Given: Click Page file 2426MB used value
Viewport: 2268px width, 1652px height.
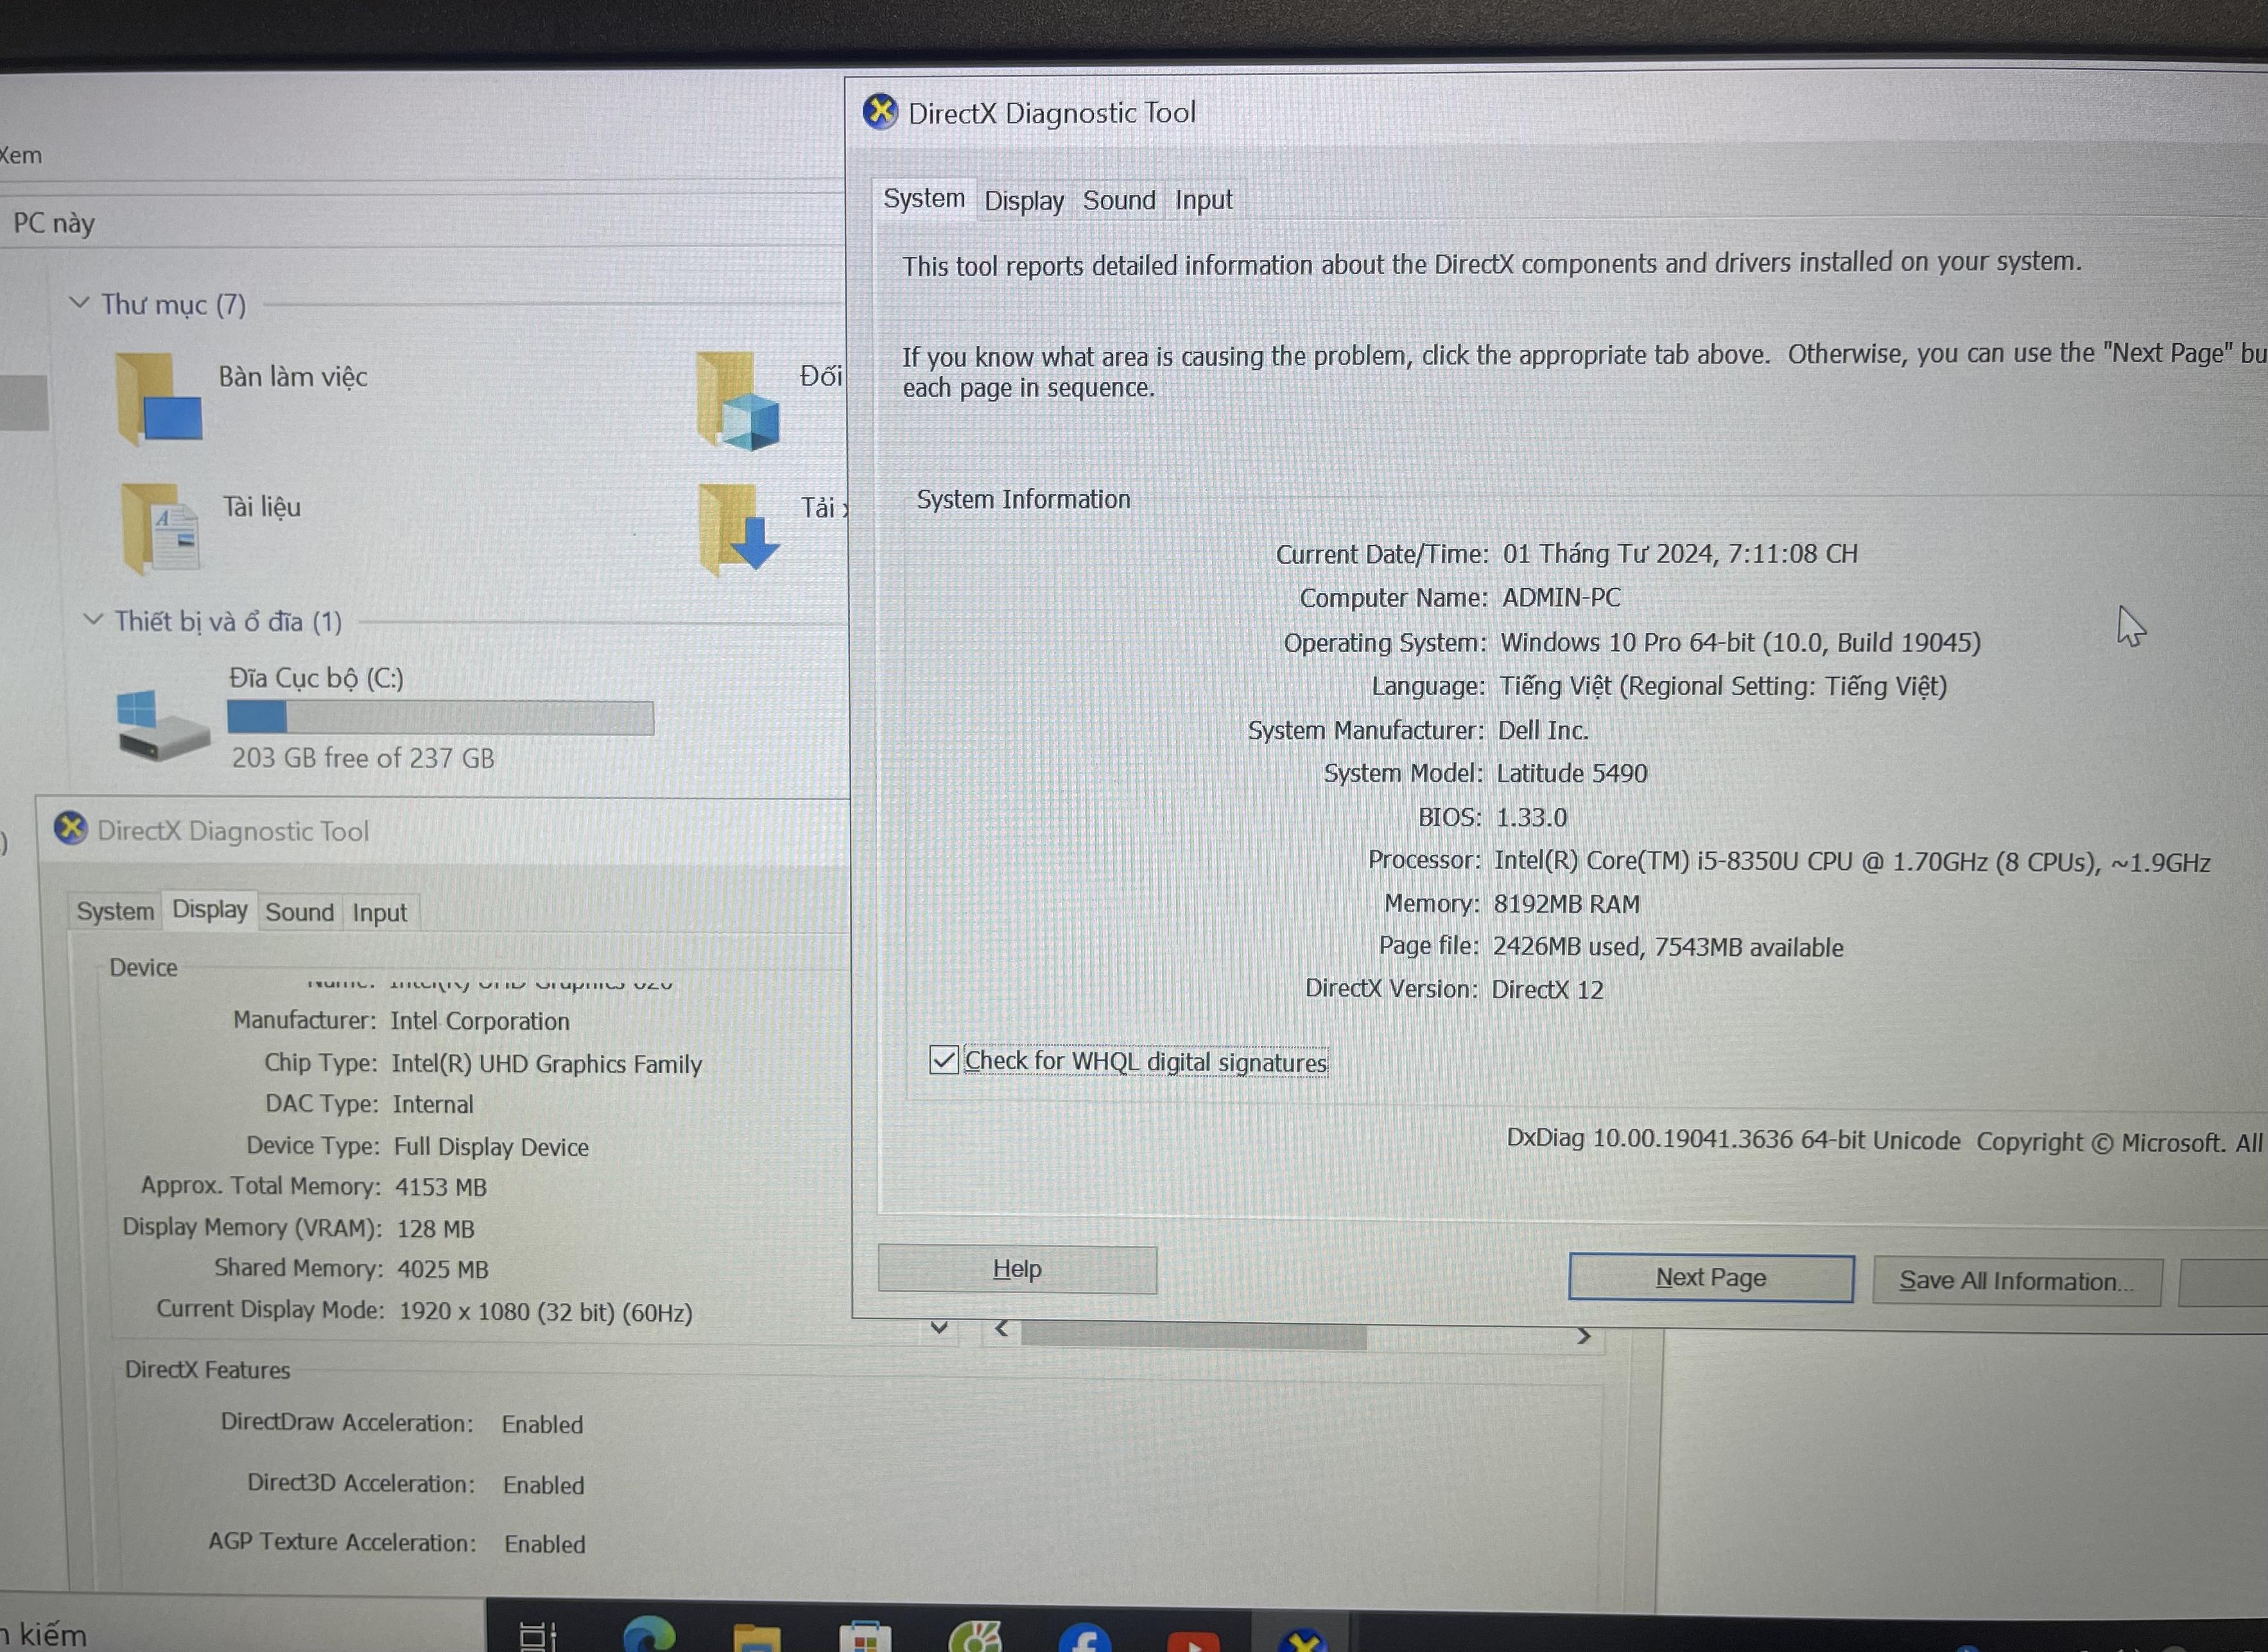Looking at the screenshot, I should click(x=1668, y=947).
